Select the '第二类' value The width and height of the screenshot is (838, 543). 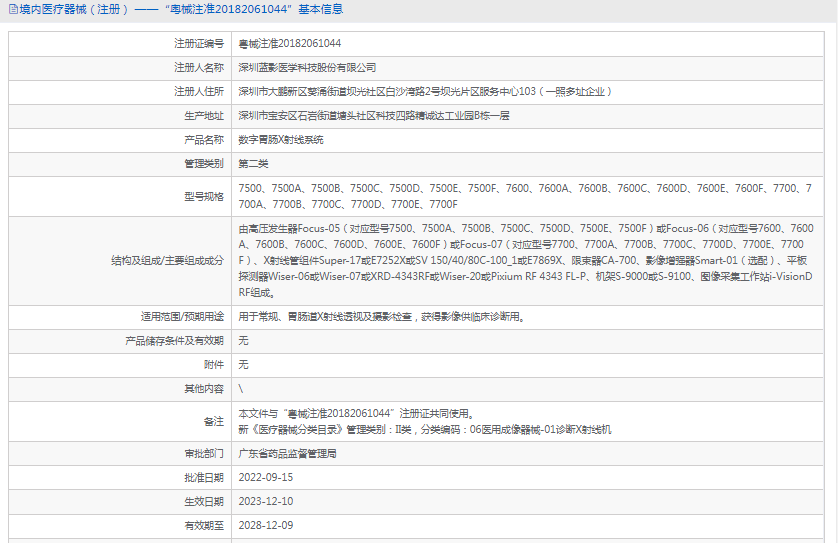(253, 164)
